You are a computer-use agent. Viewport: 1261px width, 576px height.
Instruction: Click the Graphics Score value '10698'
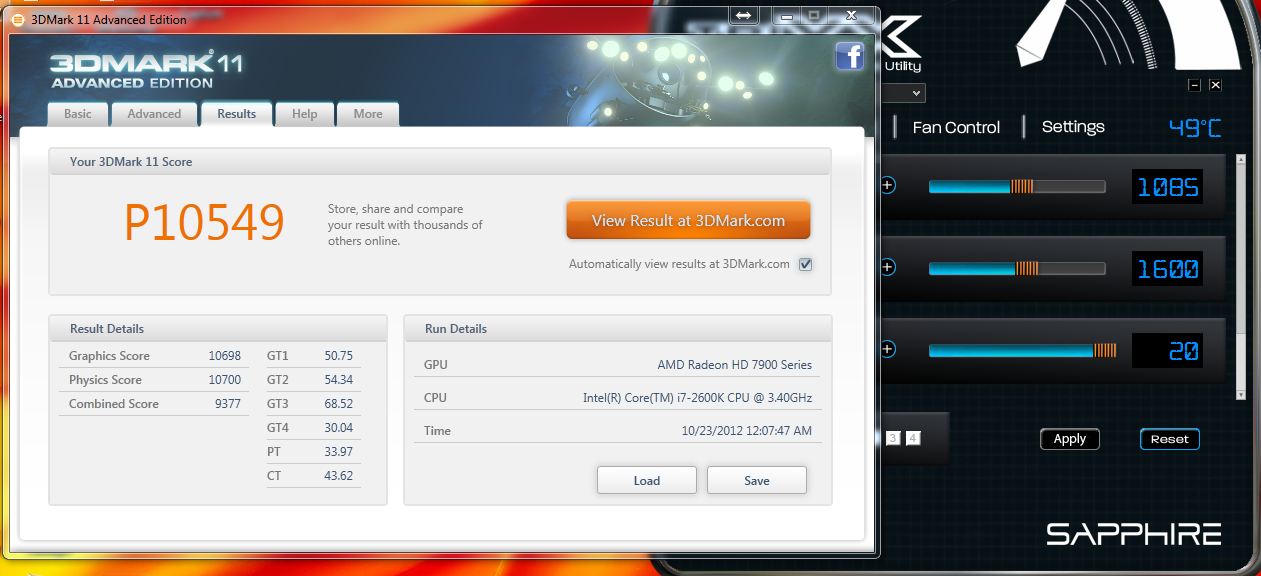pyautogui.click(x=225, y=356)
